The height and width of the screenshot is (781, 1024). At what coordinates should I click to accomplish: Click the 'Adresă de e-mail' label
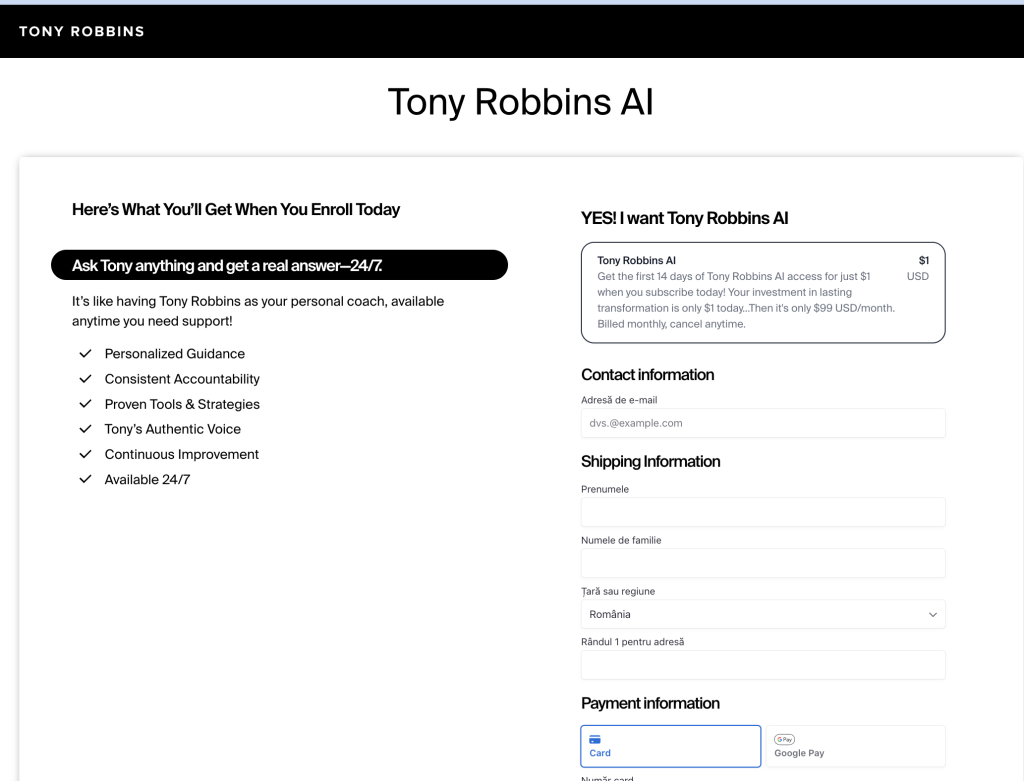(x=619, y=400)
